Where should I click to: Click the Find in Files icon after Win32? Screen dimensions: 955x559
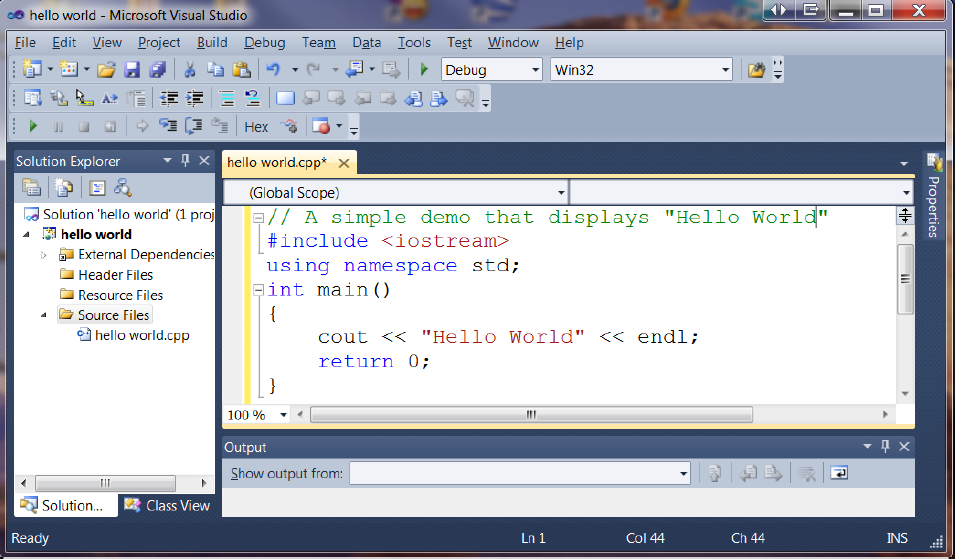[x=756, y=70]
